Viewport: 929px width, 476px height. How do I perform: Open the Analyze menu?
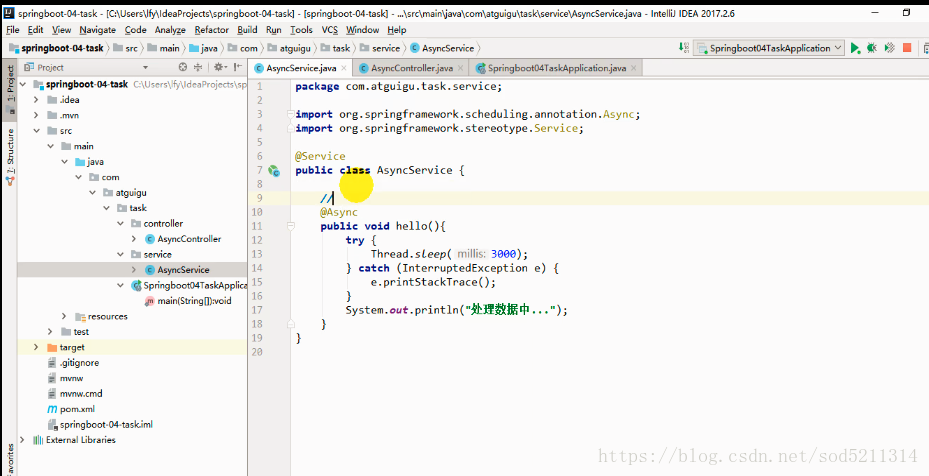(x=171, y=30)
